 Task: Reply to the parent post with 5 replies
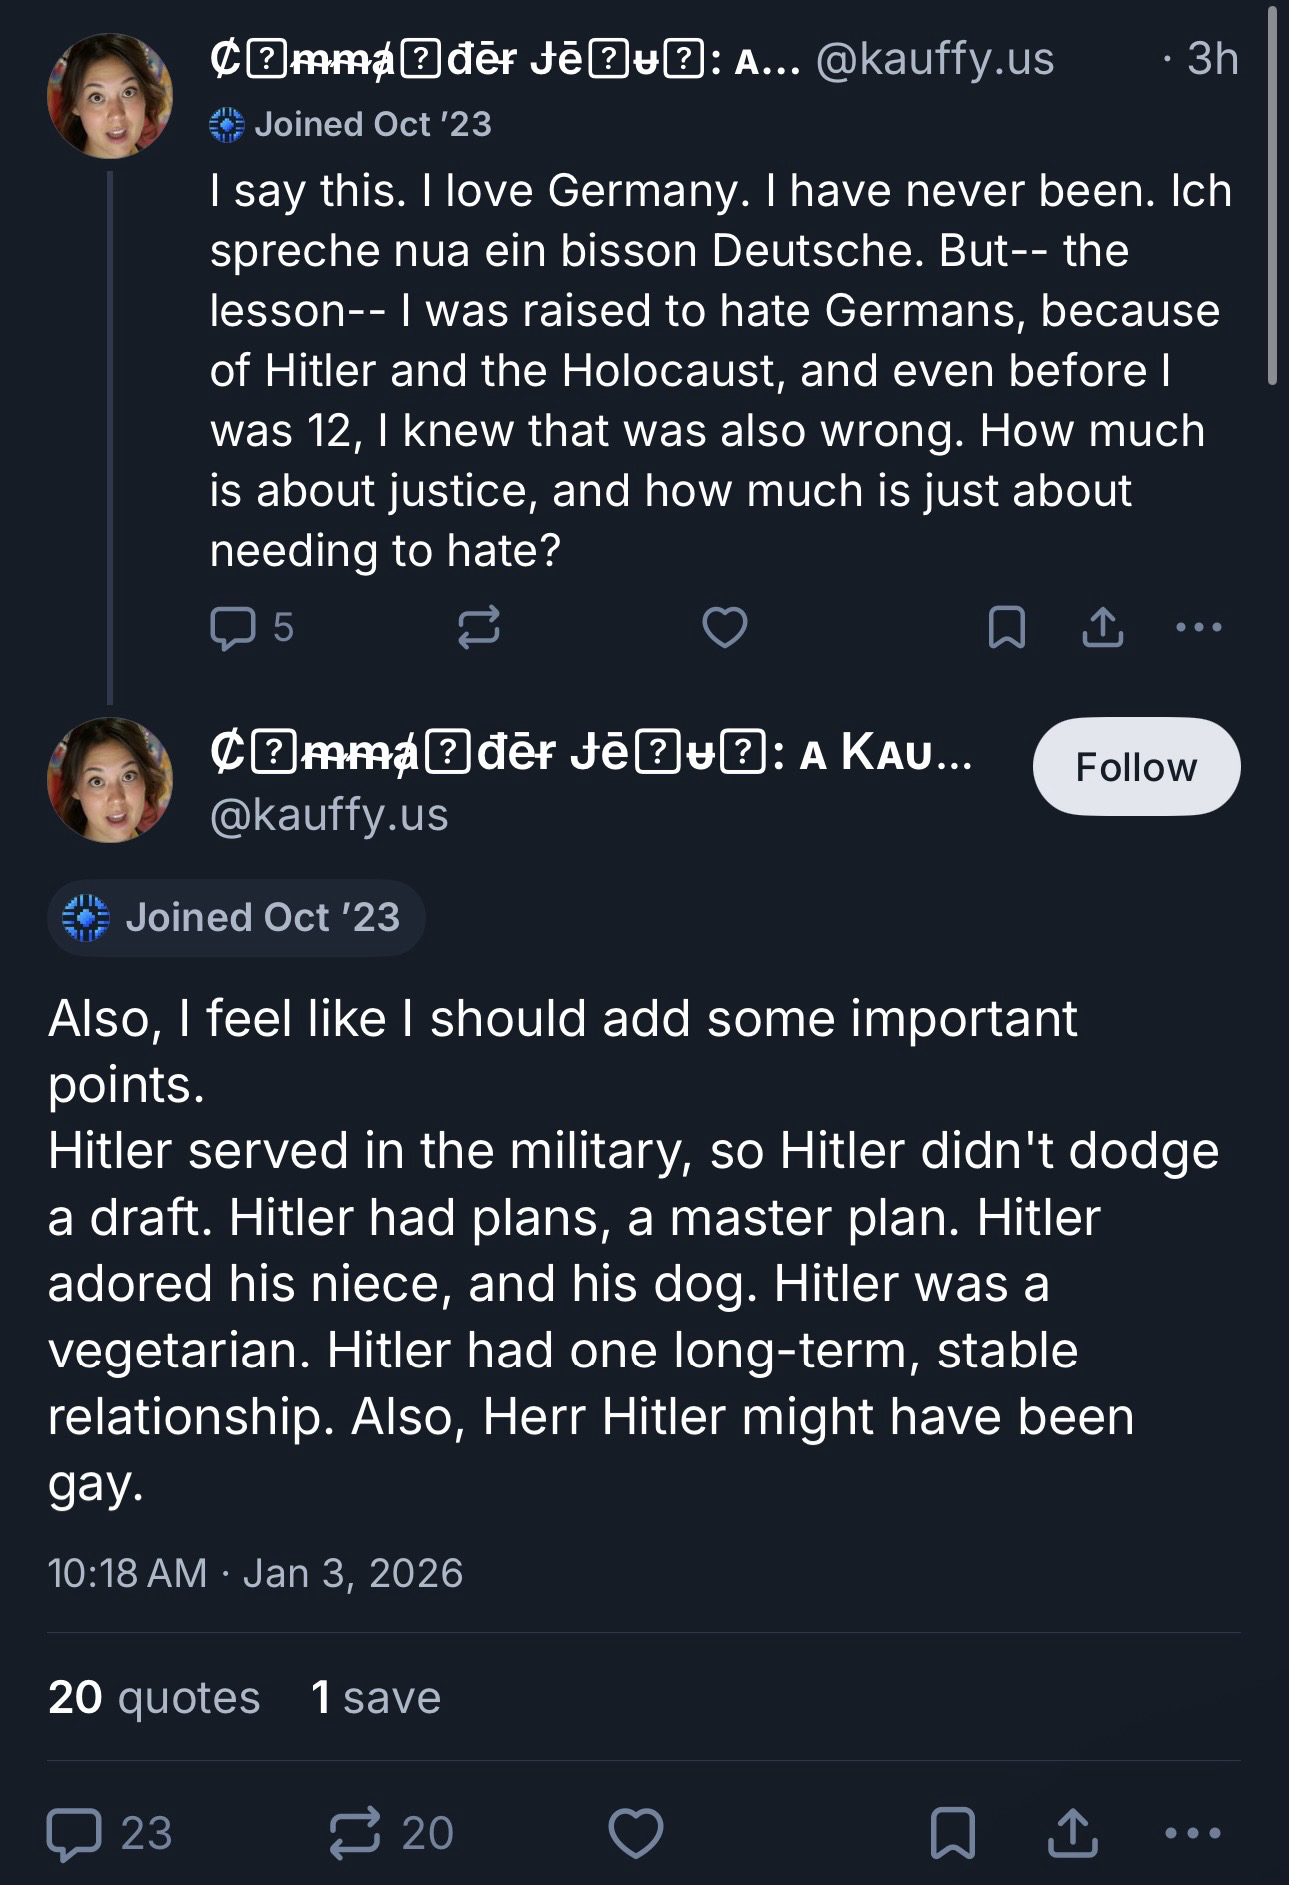(x=233, y=628)
